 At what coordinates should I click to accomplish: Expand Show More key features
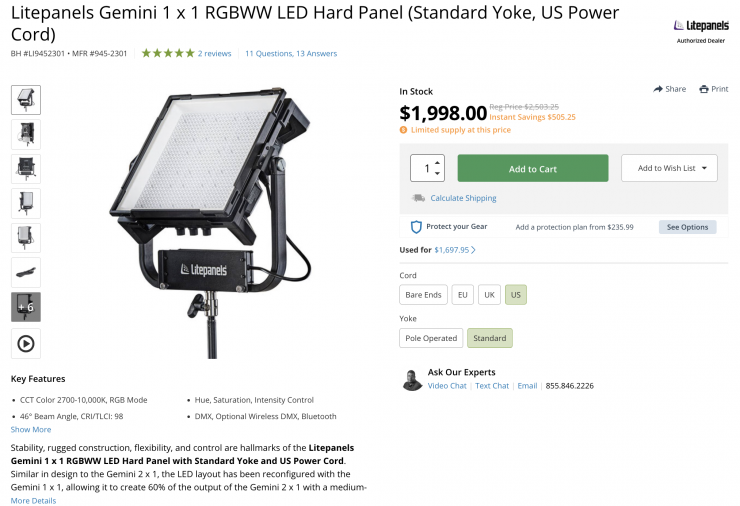(31, 430)
